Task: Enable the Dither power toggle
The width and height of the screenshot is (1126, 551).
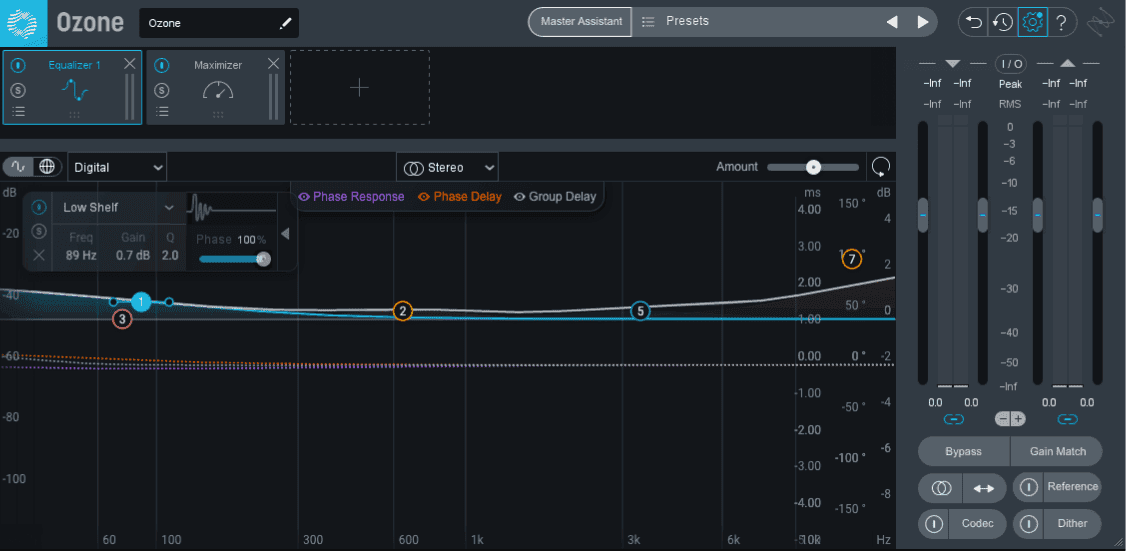Action: coord(1030,523)
